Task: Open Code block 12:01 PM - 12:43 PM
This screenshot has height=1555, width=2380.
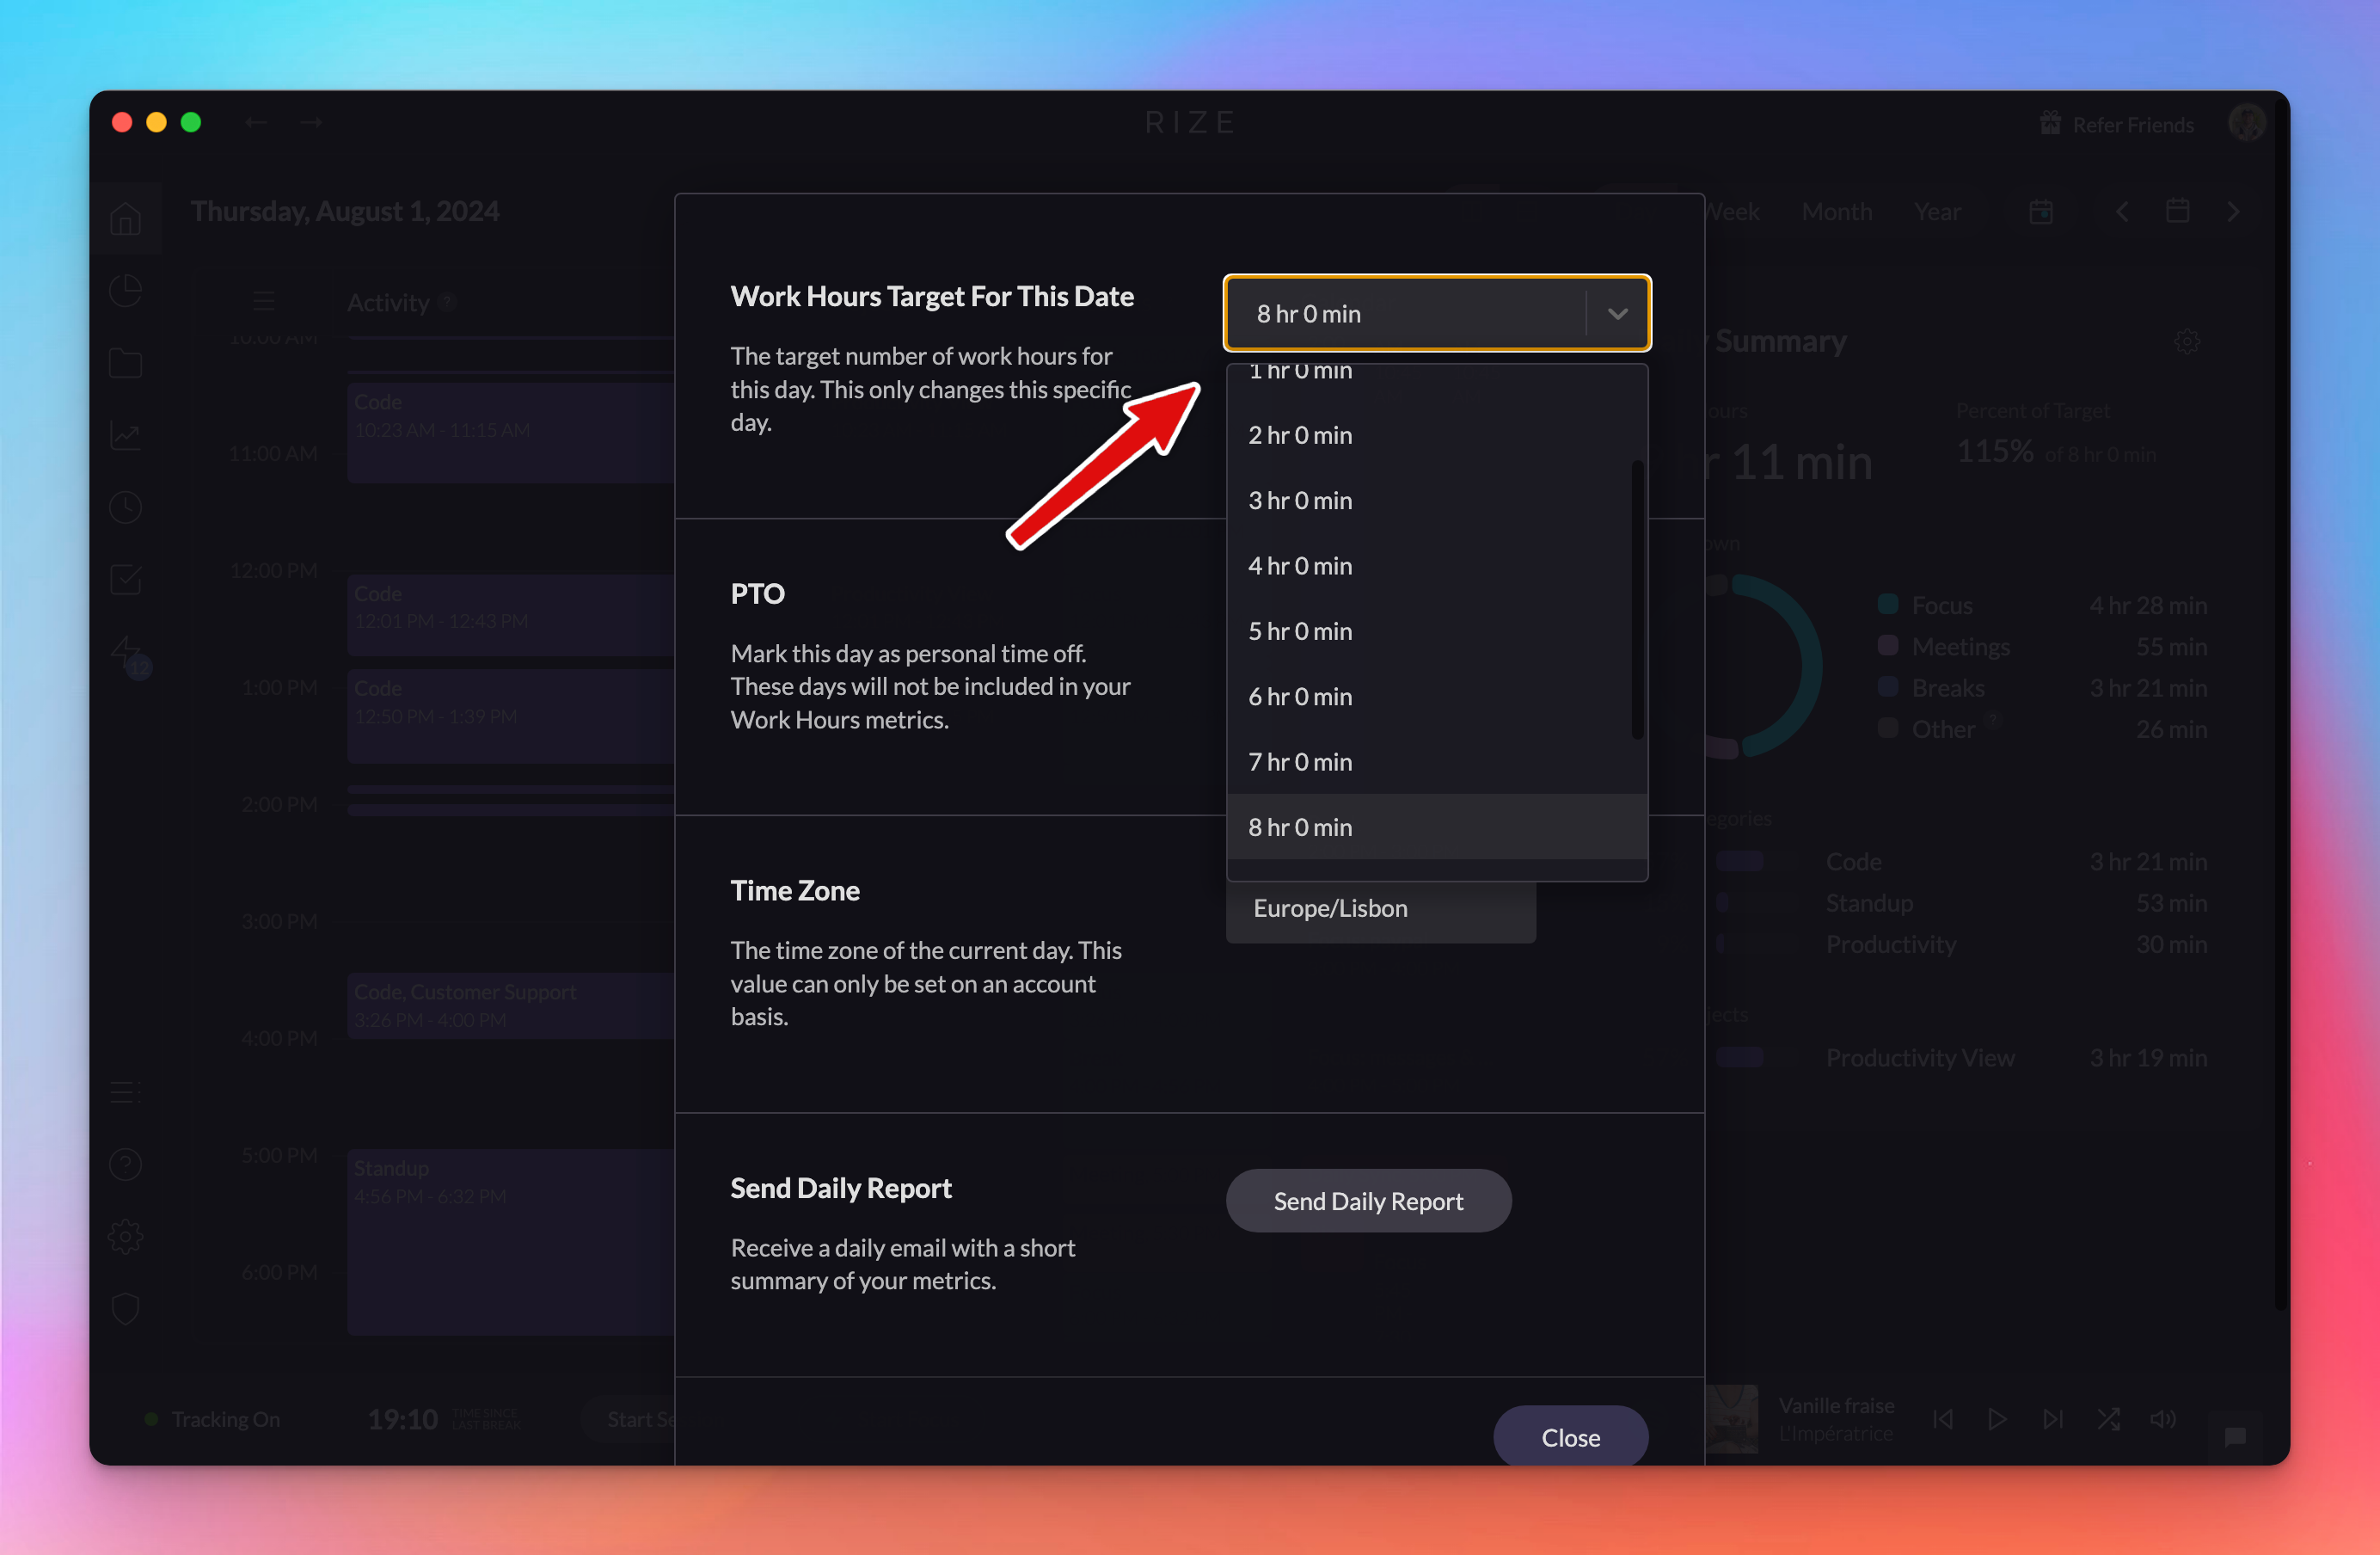Action: [511, 615]
